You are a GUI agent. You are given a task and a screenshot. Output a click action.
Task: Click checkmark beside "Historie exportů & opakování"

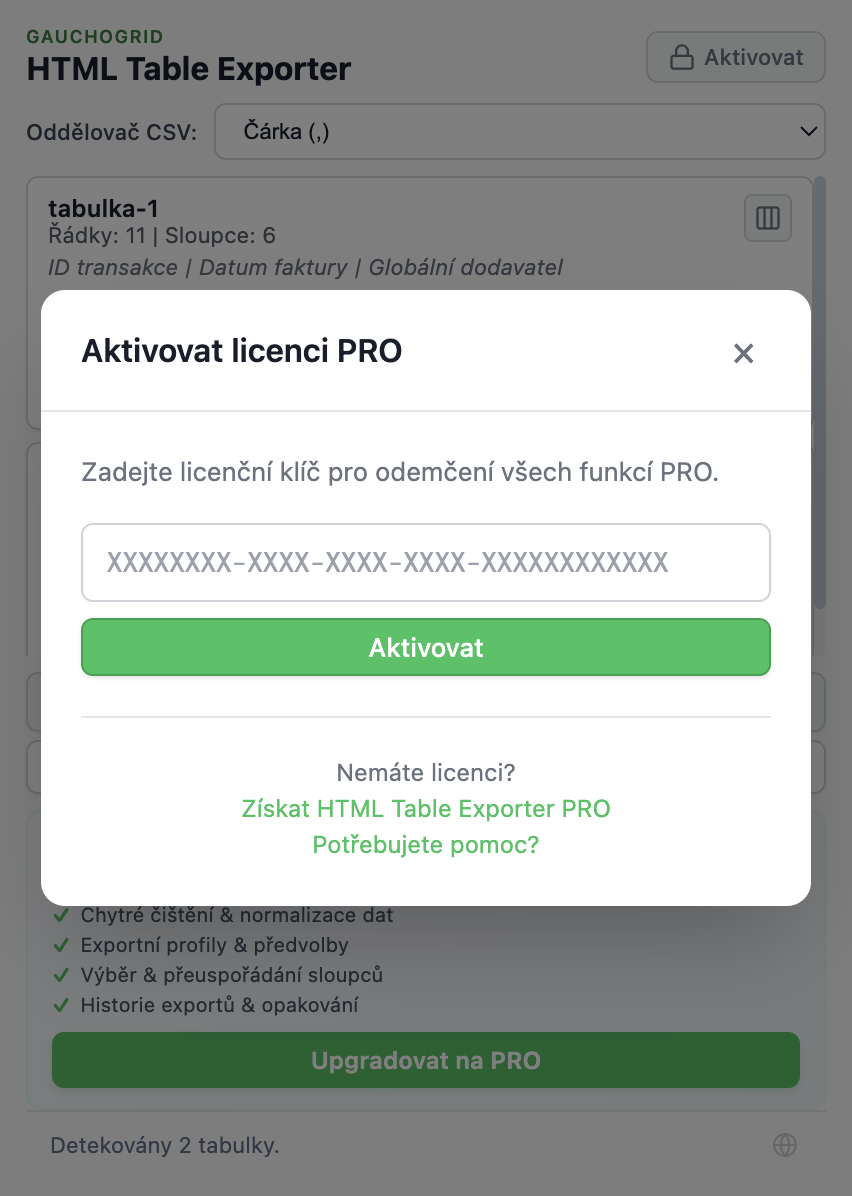coord(61,1005)
